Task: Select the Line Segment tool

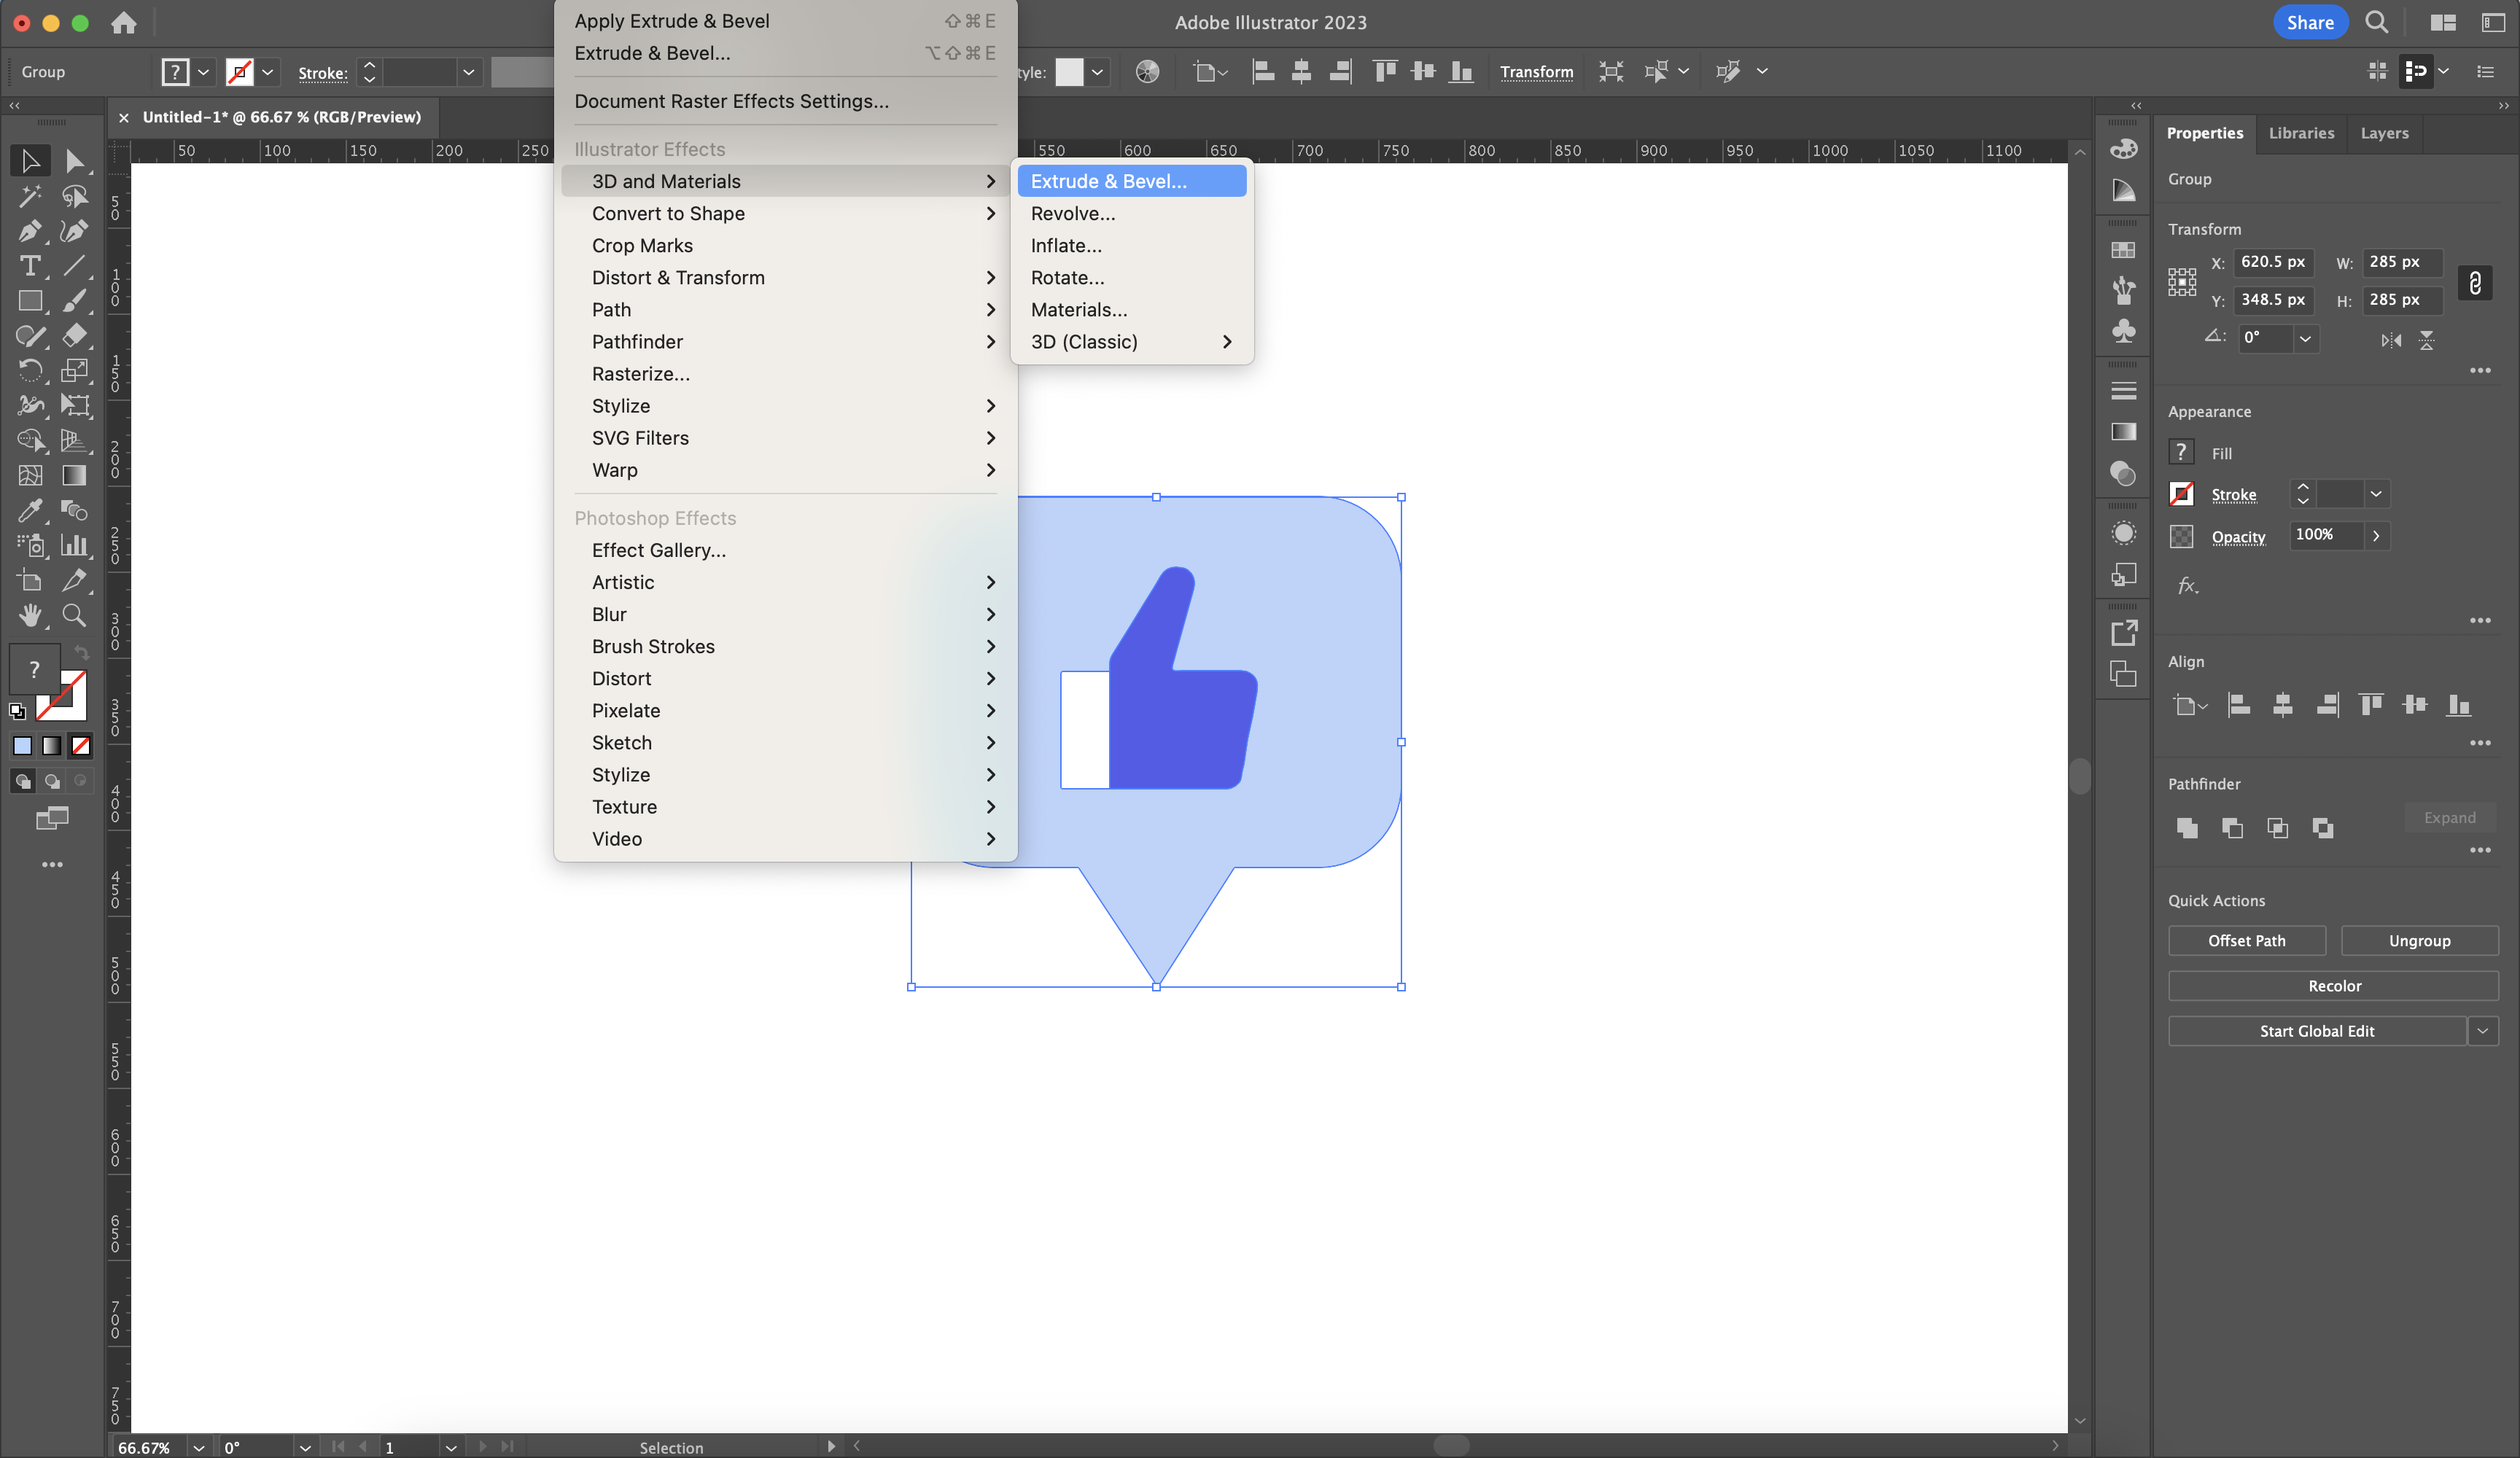Action: (74, 266)
